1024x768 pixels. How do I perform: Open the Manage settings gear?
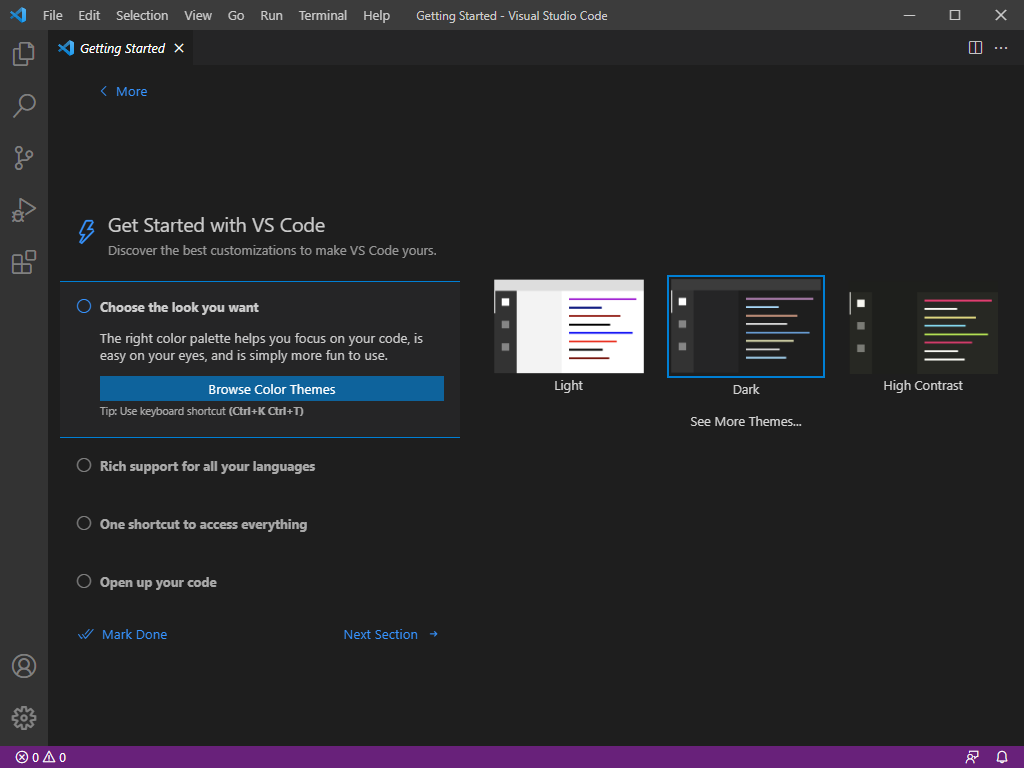tap(23, 717)
